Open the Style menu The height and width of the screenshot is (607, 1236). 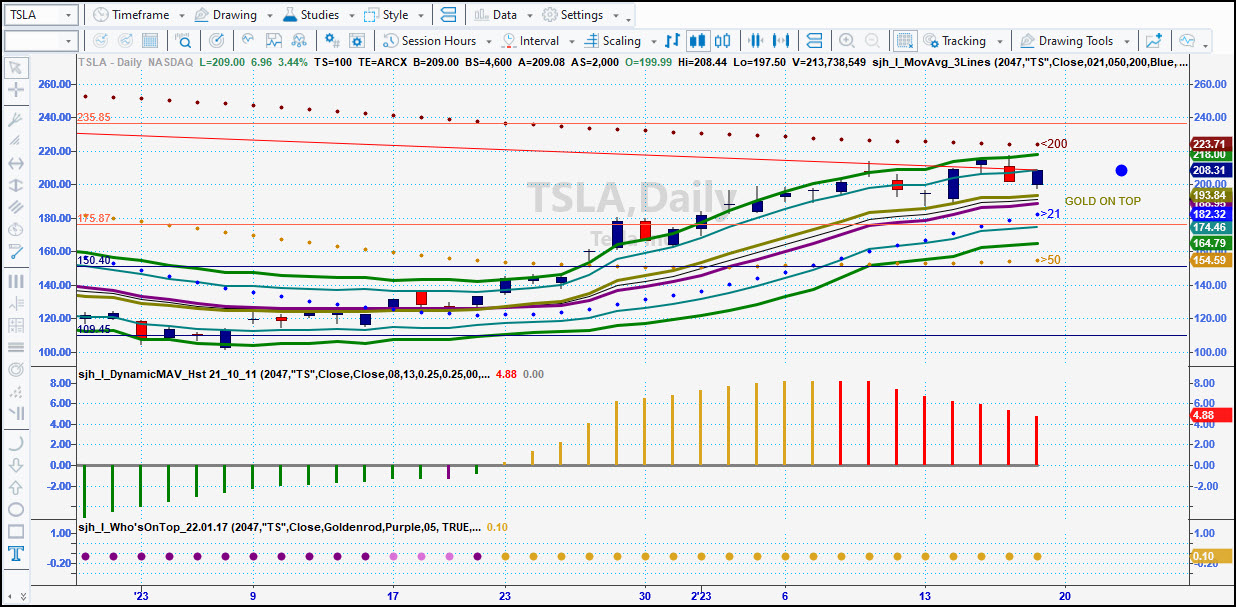387,15
